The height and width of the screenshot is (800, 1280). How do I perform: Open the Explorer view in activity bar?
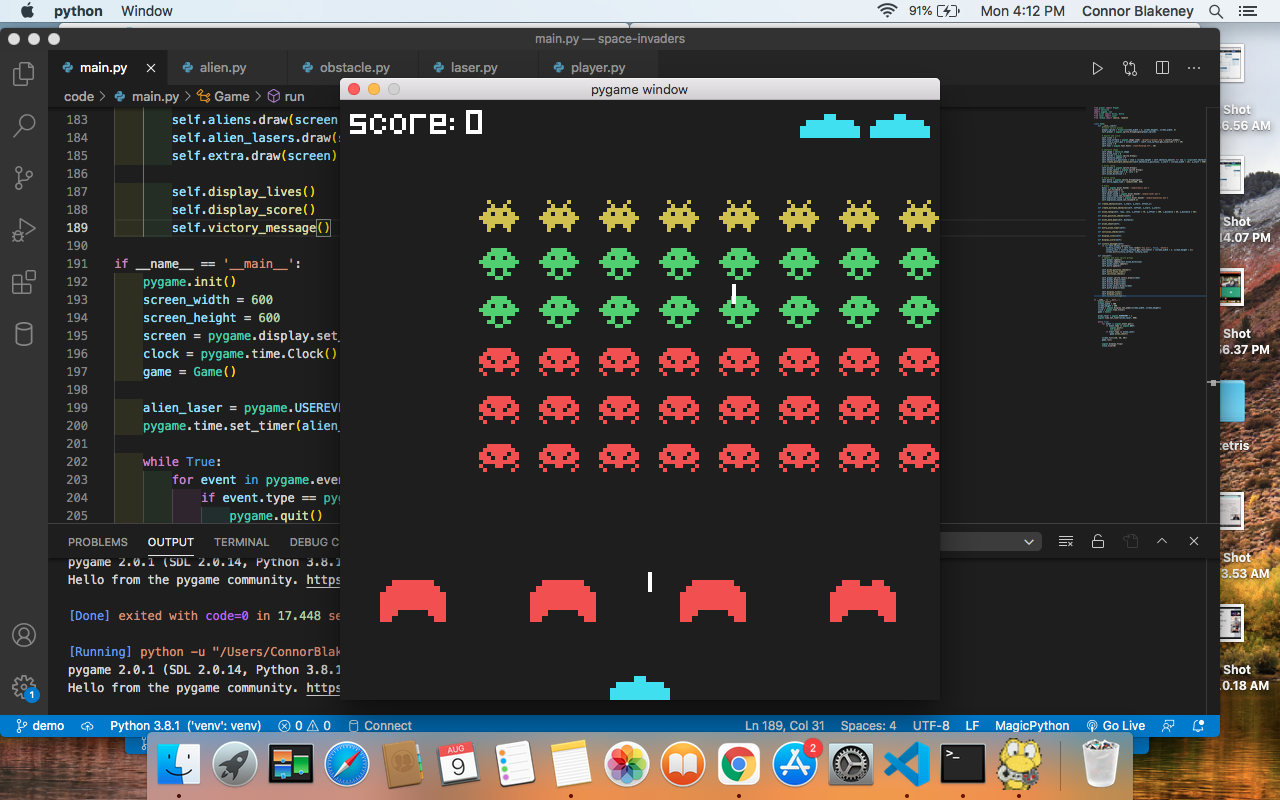pos(23,74)
